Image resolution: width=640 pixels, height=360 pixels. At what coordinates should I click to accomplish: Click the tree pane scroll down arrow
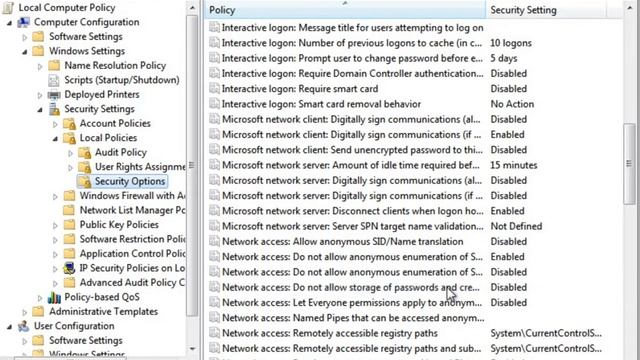click(x=192, y=349)
